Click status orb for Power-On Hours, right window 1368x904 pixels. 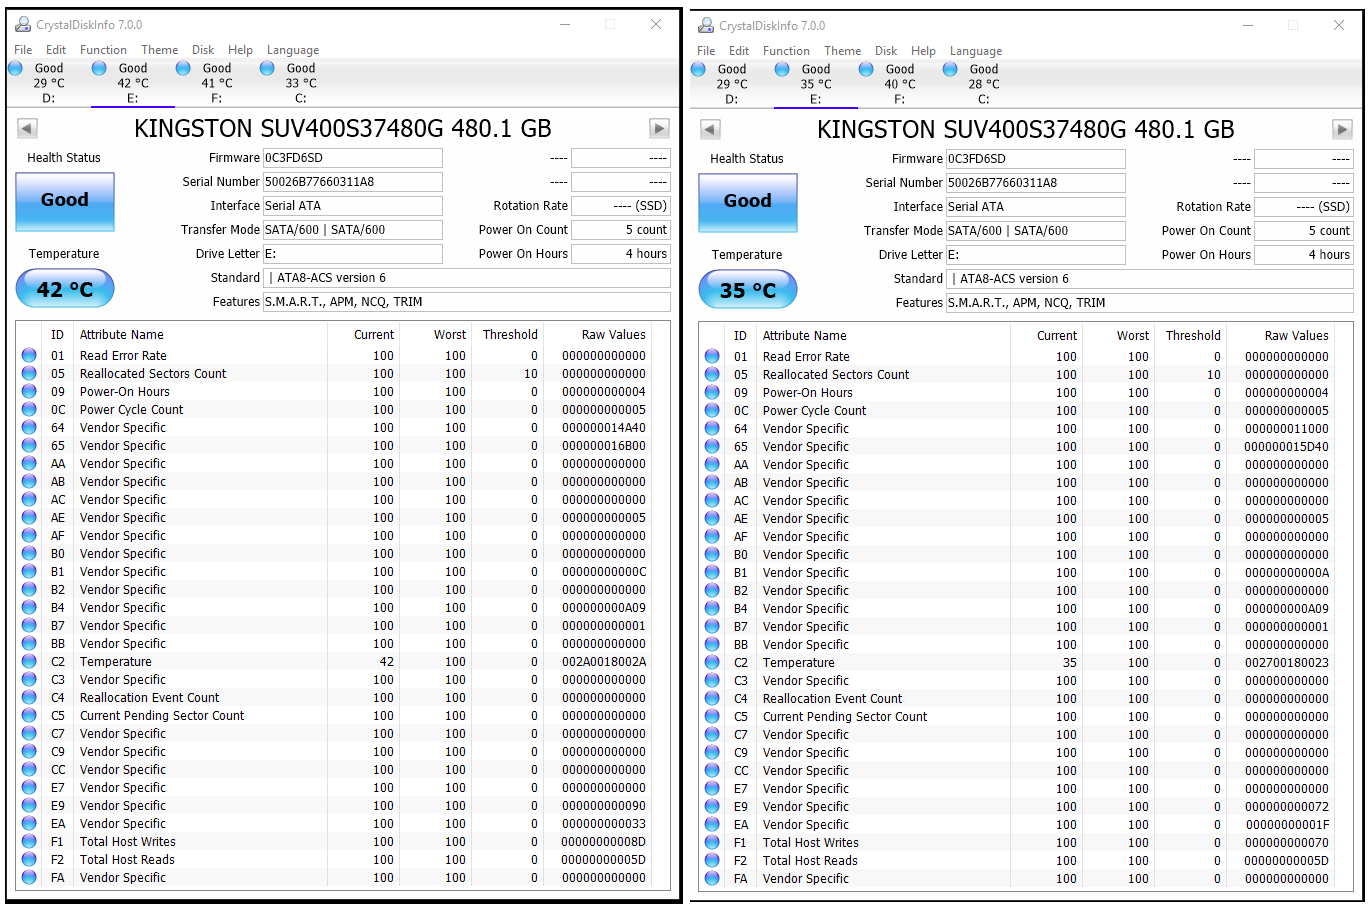(x=712, y=392)
